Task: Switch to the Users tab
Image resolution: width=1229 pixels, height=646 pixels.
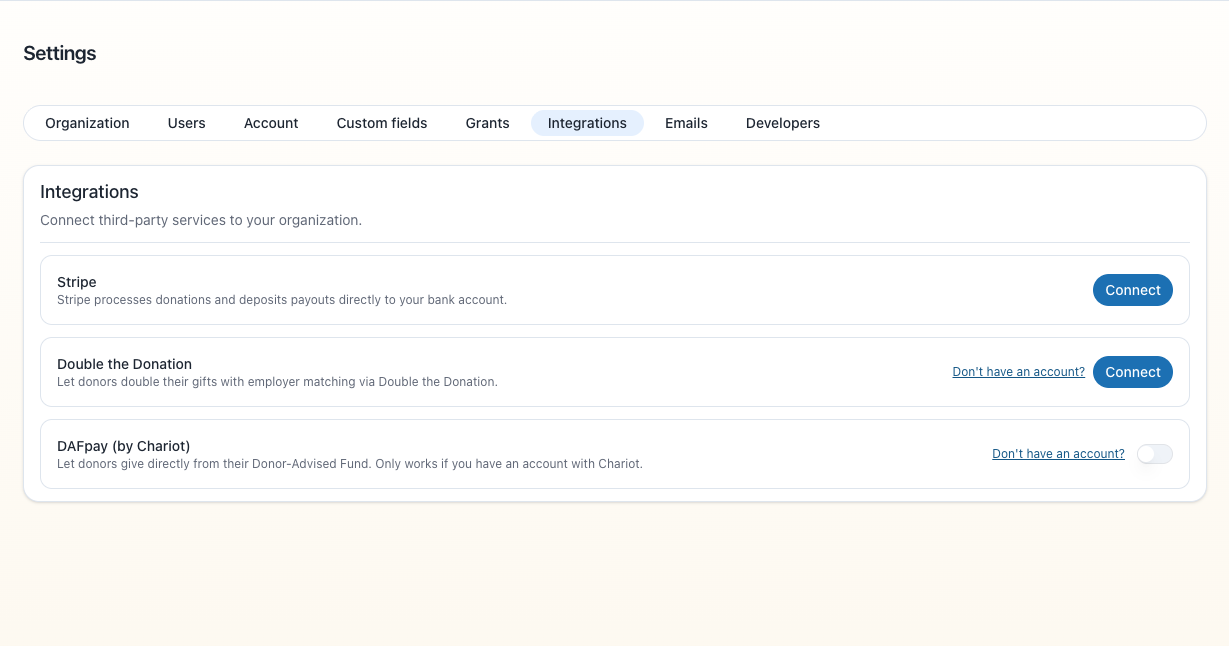Action: pos(187,123)
